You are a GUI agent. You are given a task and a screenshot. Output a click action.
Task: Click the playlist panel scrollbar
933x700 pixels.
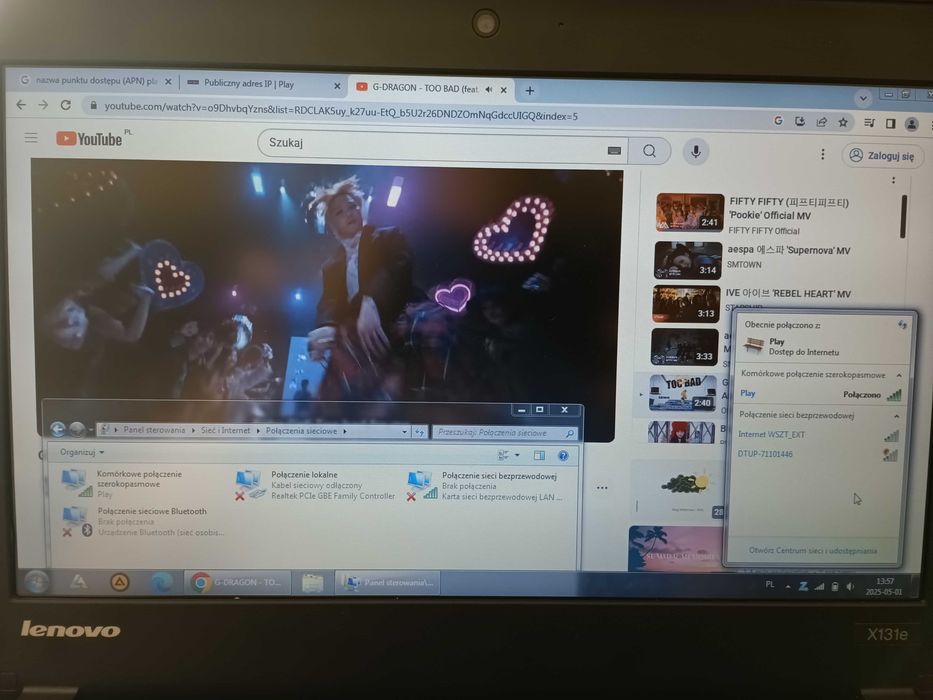pos(903,216)
